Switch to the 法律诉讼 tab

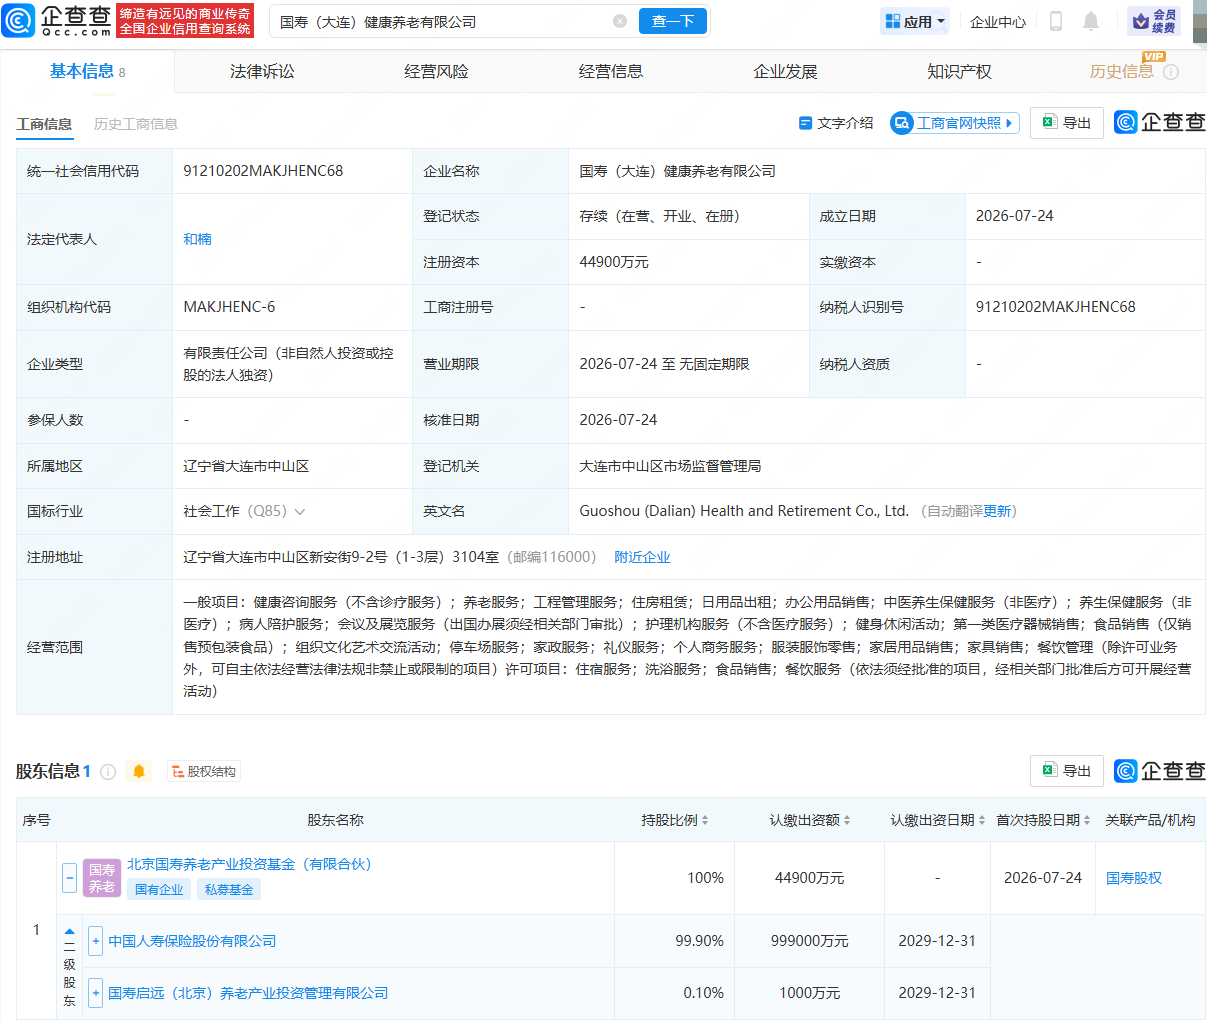[262, 71]
